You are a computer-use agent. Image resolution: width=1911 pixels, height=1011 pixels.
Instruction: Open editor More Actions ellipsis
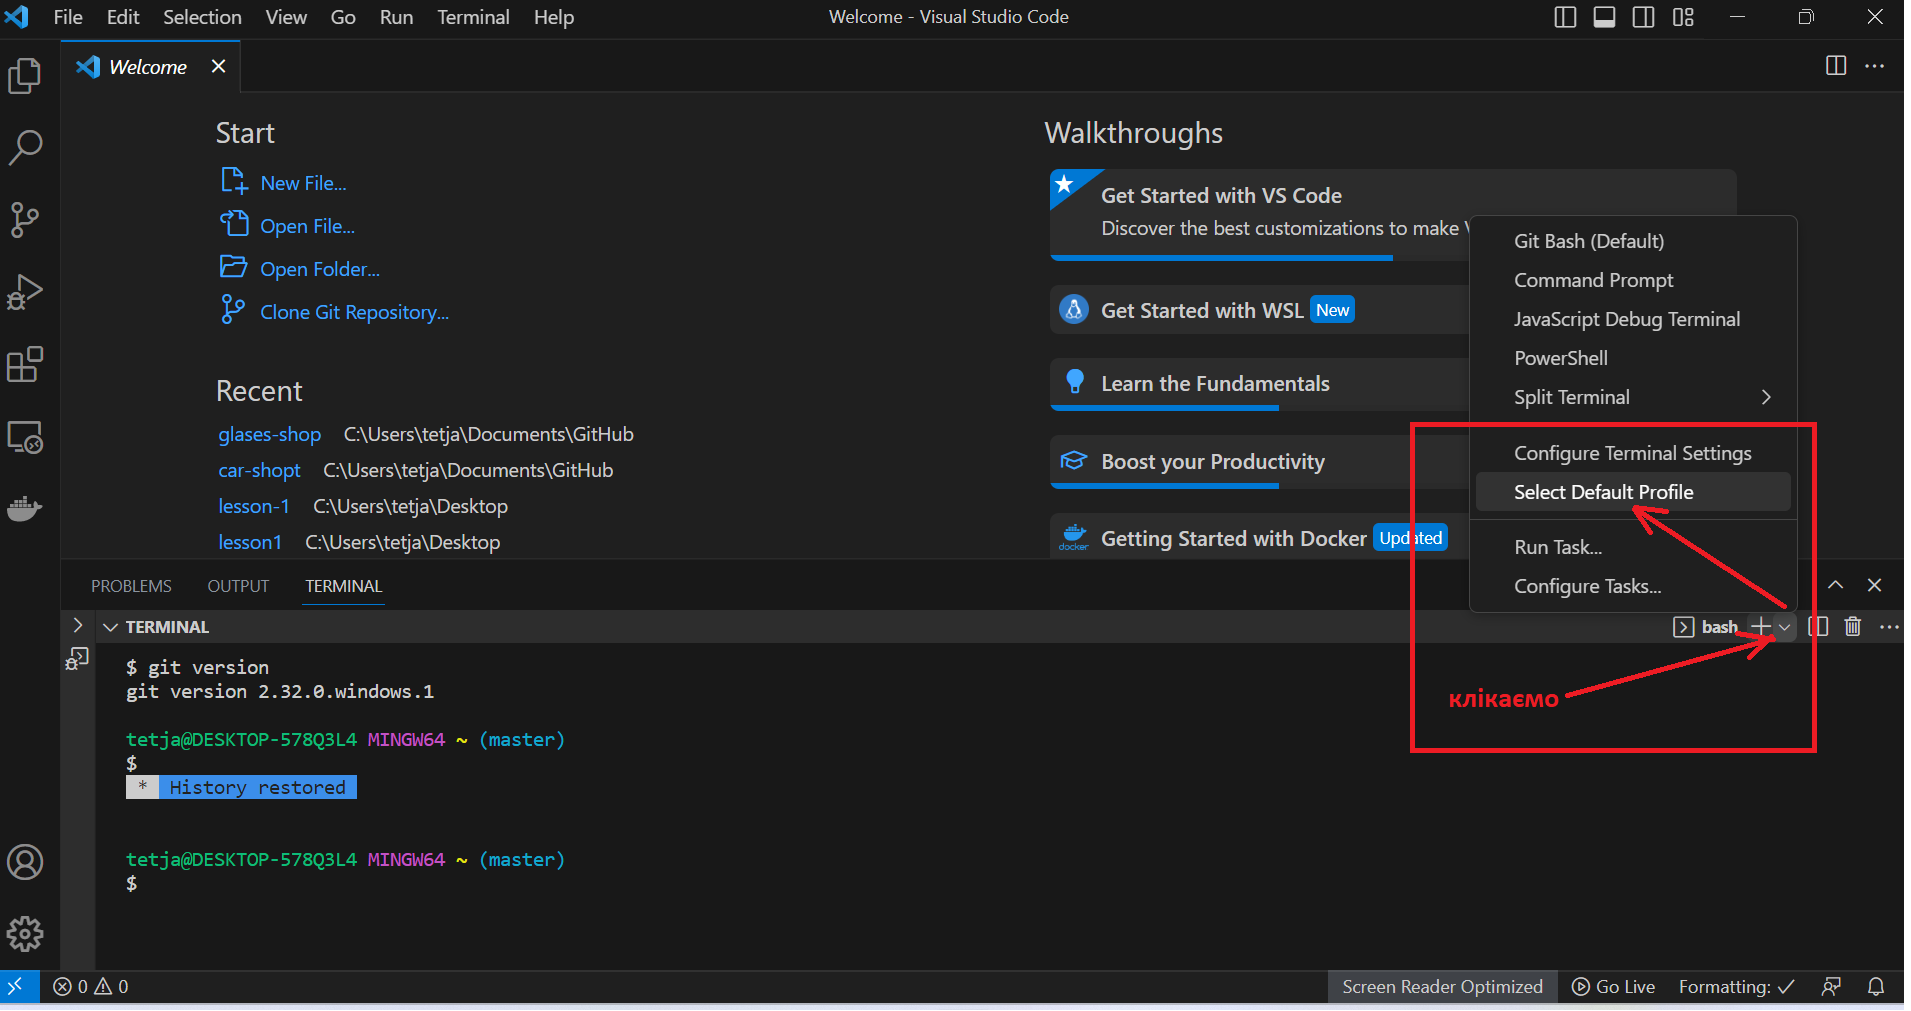click(x=1875, y=66)
